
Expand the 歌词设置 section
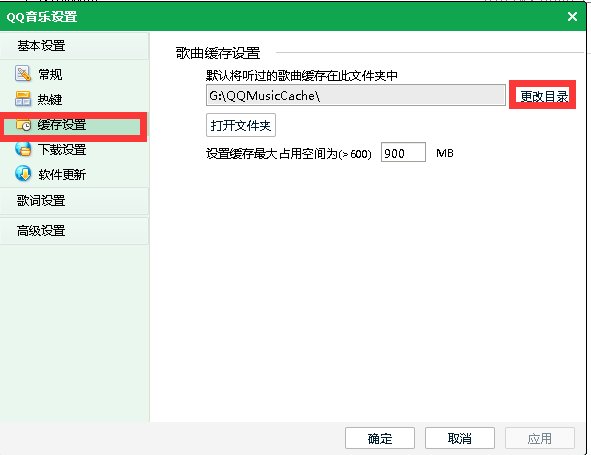click(x=75, y=201)
